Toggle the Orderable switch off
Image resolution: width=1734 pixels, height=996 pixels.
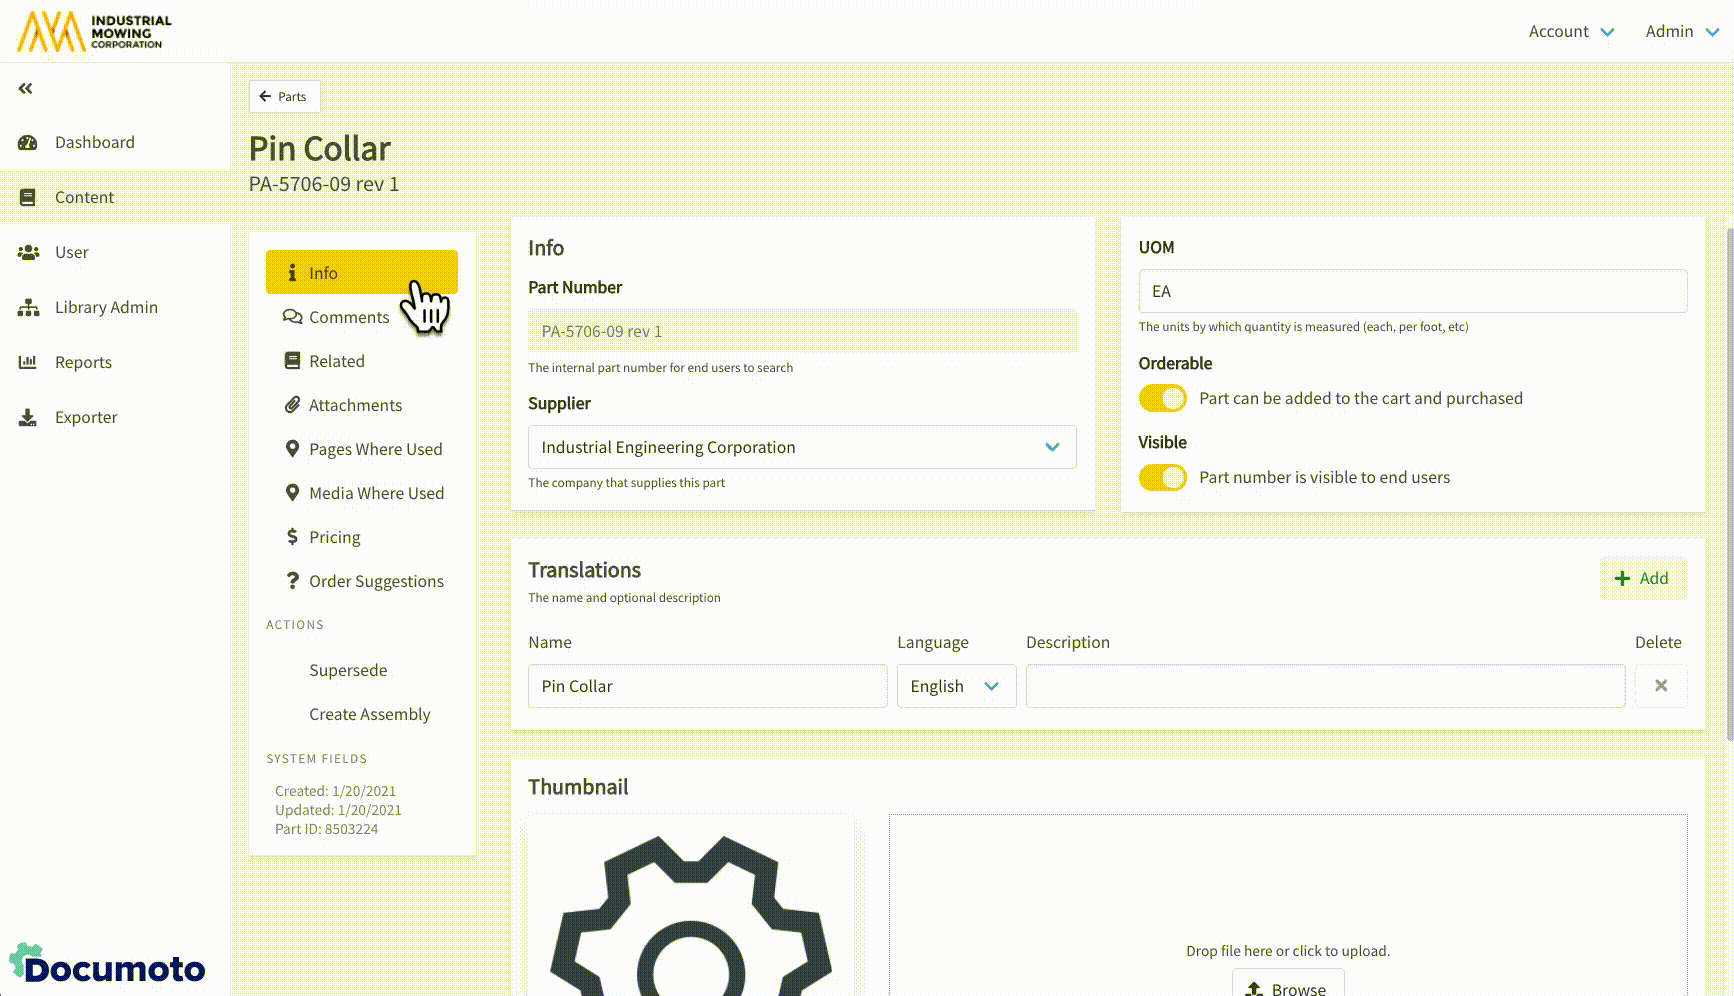[1162, 398]
